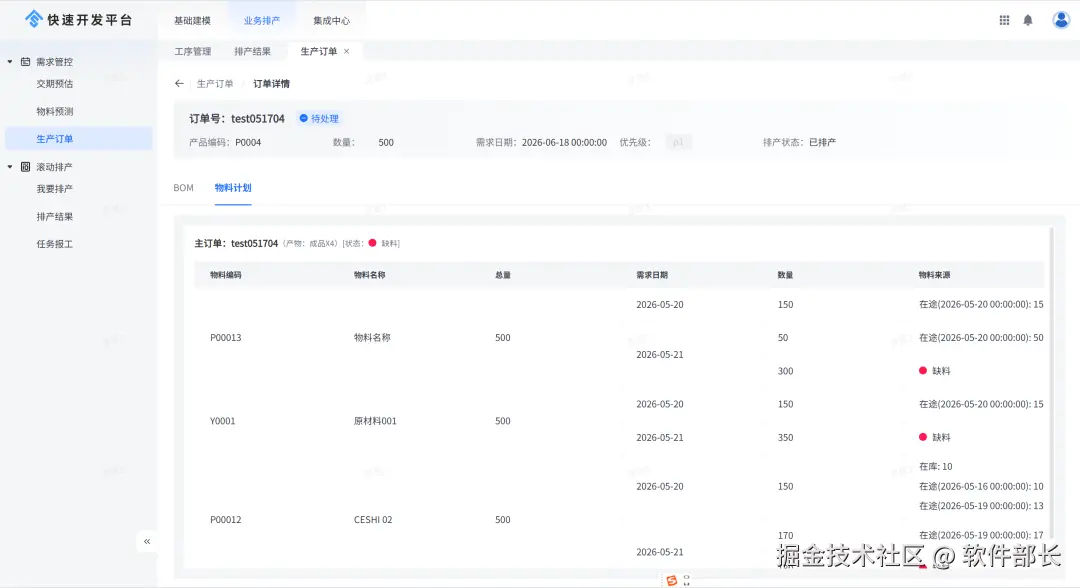Select the 物料计划 tab

point(233,187)
